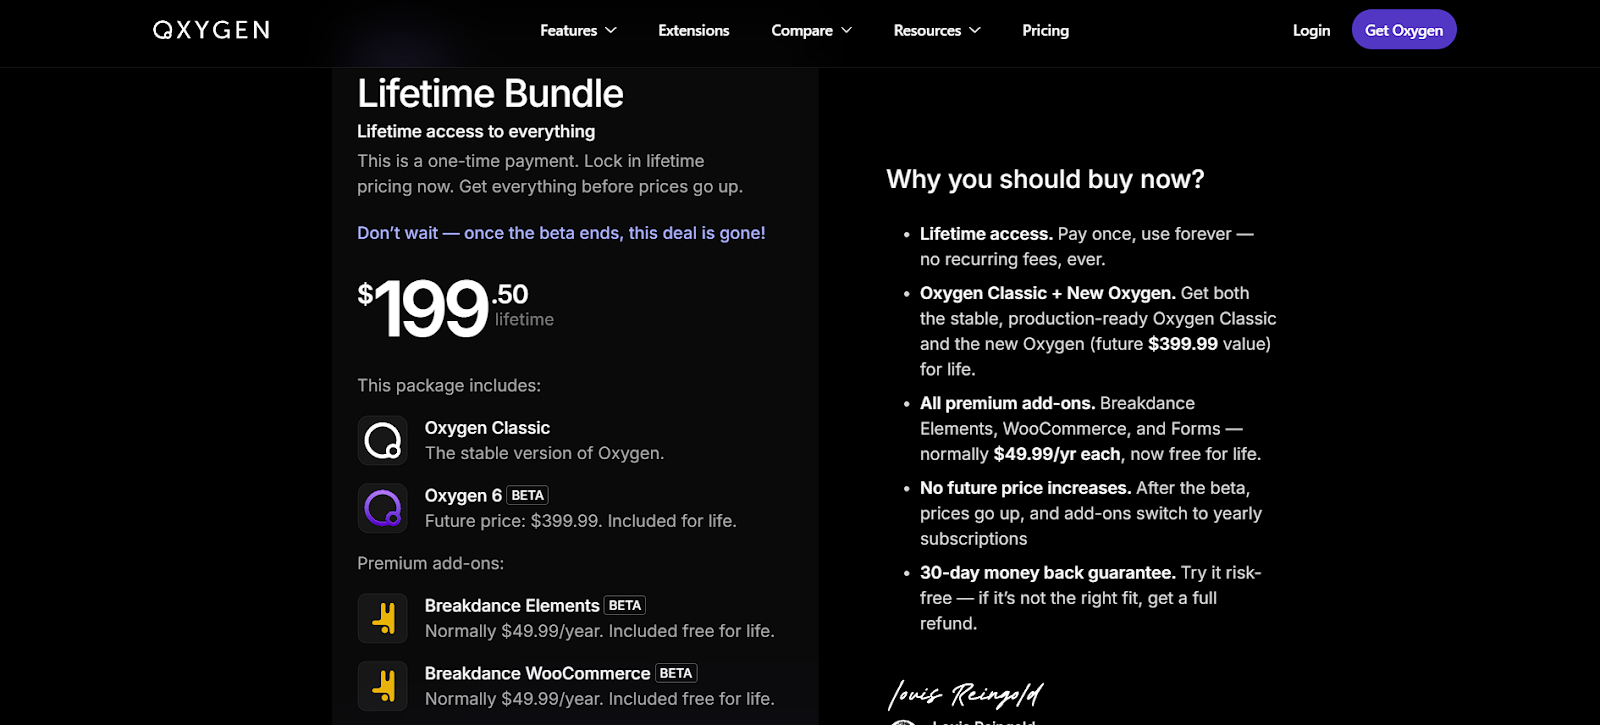Click the Login link
Screen dimensions: 1600x725
[x=1311, y=31]
